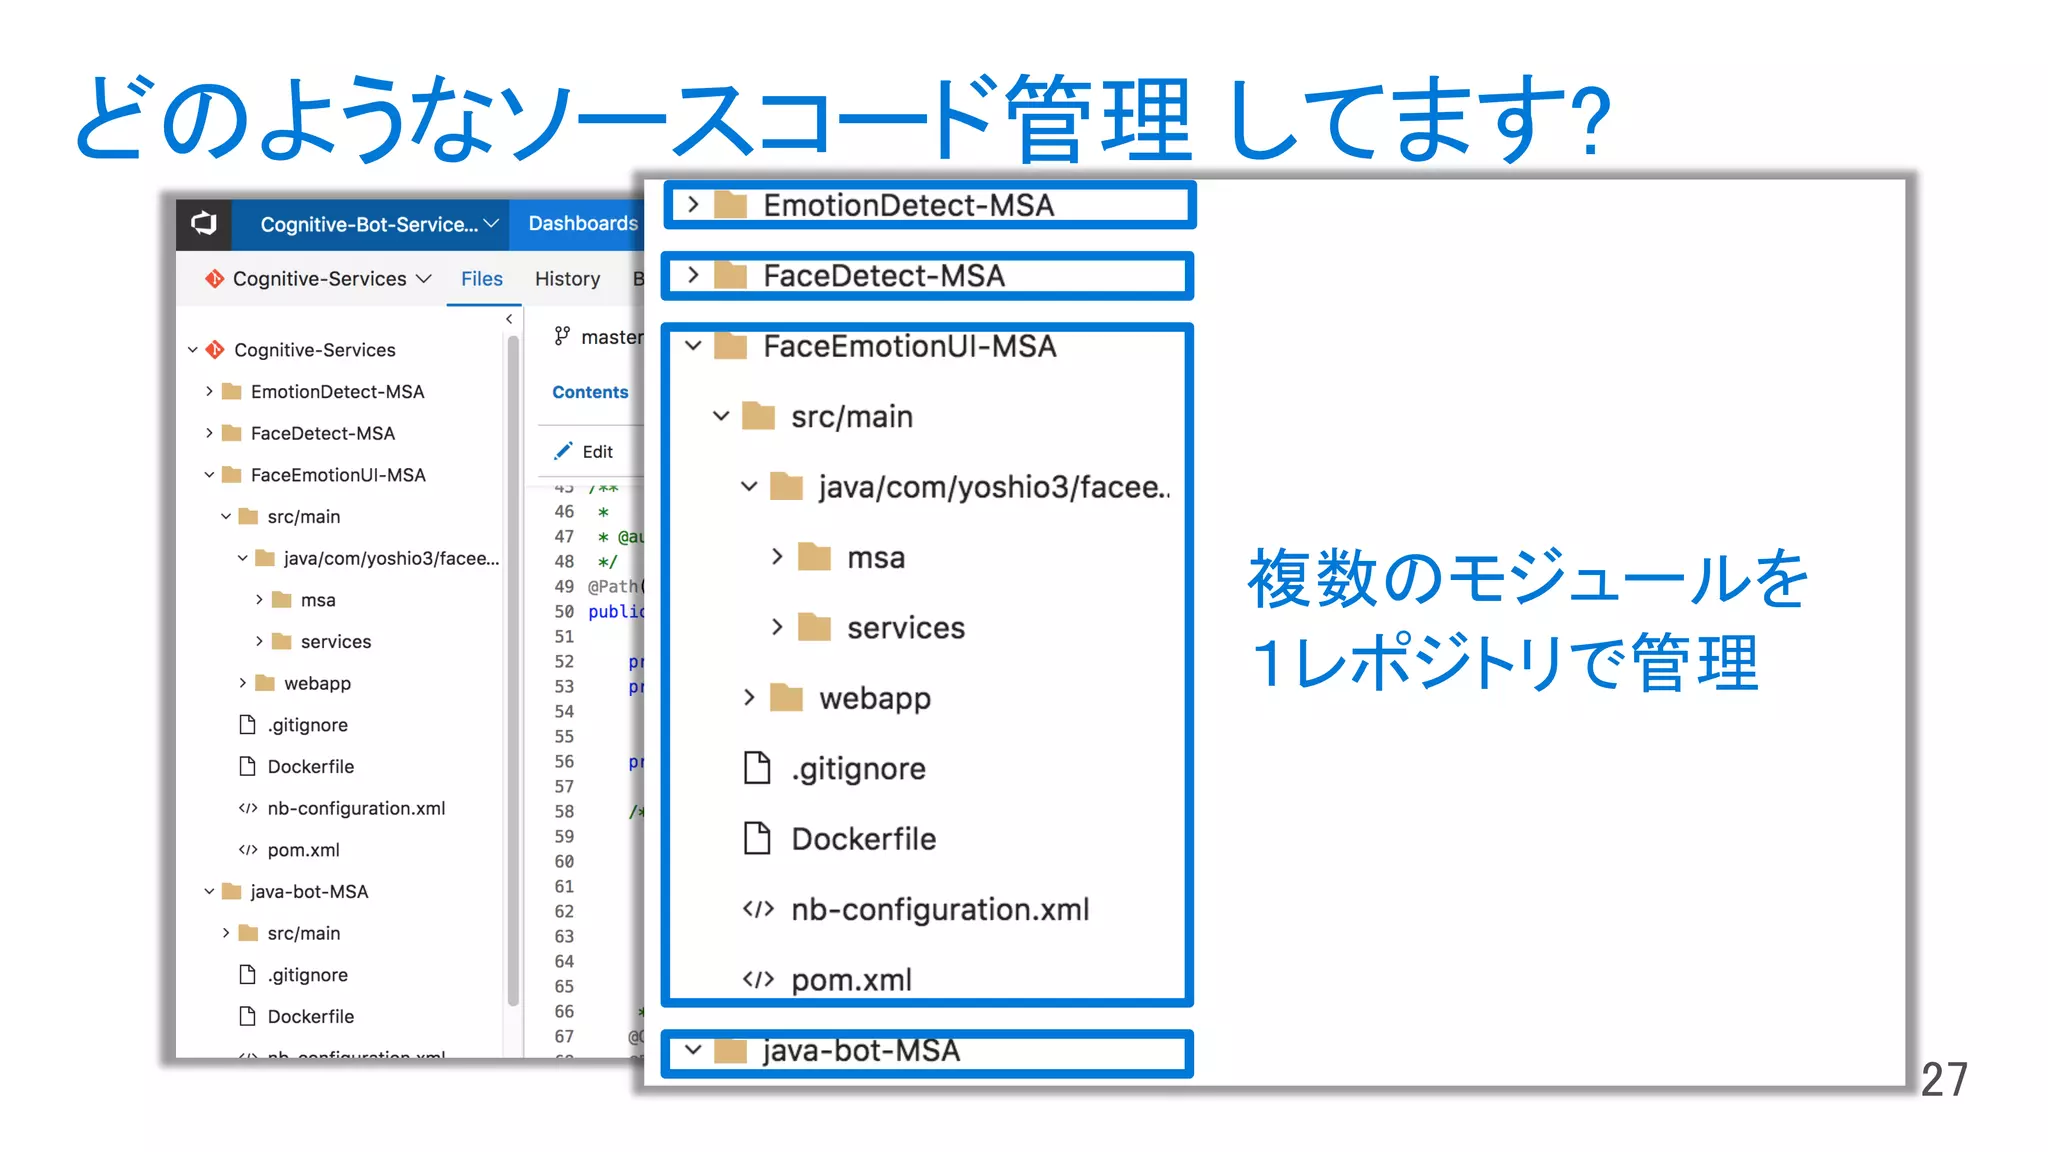Click code icon of pom.xml in left tree
Image resolution: width=2048 pixels, height=1152 pixels.
pos(248,850)
